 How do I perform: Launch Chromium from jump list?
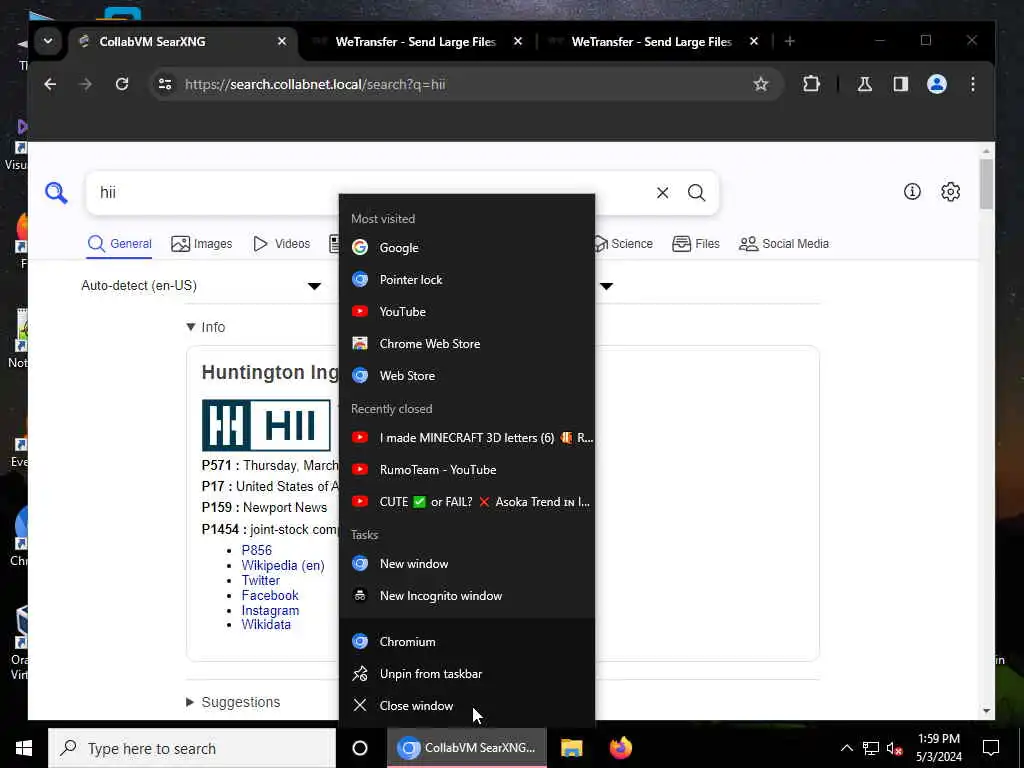(467, 641)
